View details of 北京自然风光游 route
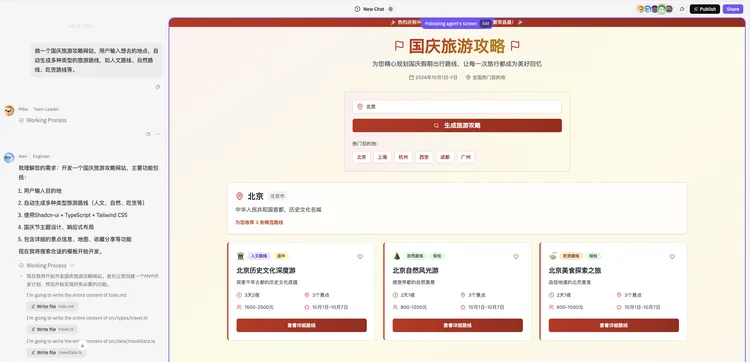Viewport: 750px width, 362px height. click(458, 325)
